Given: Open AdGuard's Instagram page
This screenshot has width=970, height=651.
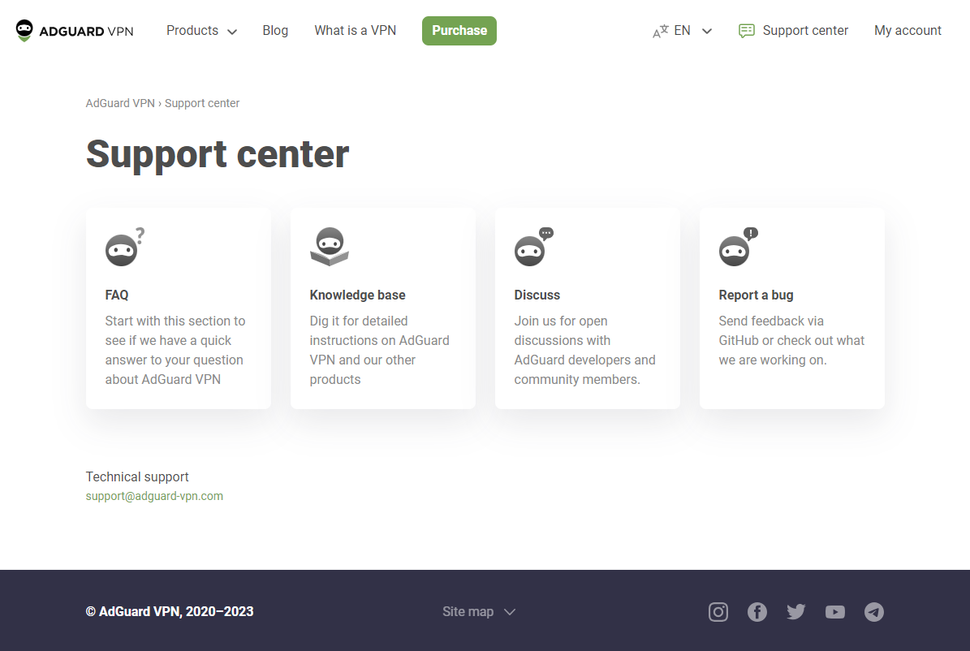Looking at the screenshot, I should 718,611.
